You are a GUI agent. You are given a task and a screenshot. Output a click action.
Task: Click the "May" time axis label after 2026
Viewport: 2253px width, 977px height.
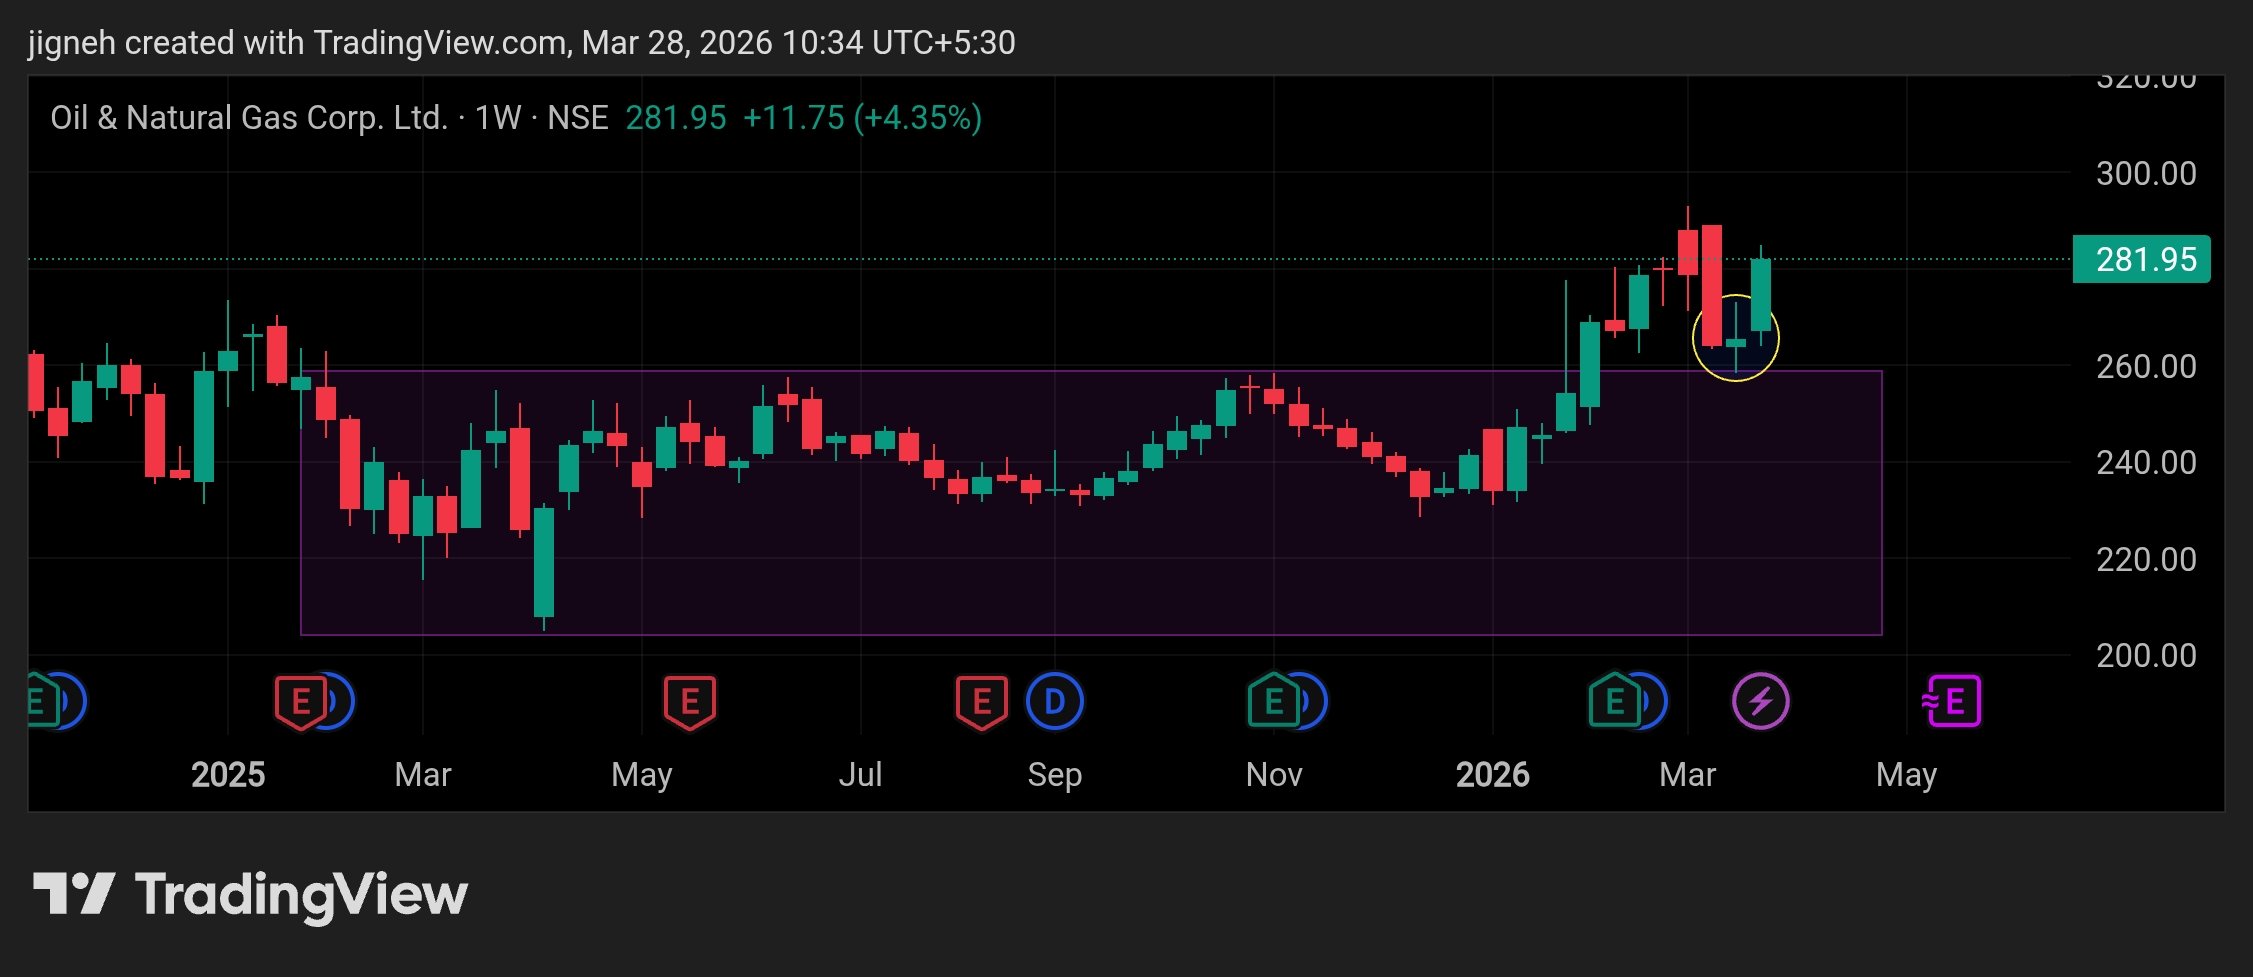pyautogui.click(x=1907, y=776)
